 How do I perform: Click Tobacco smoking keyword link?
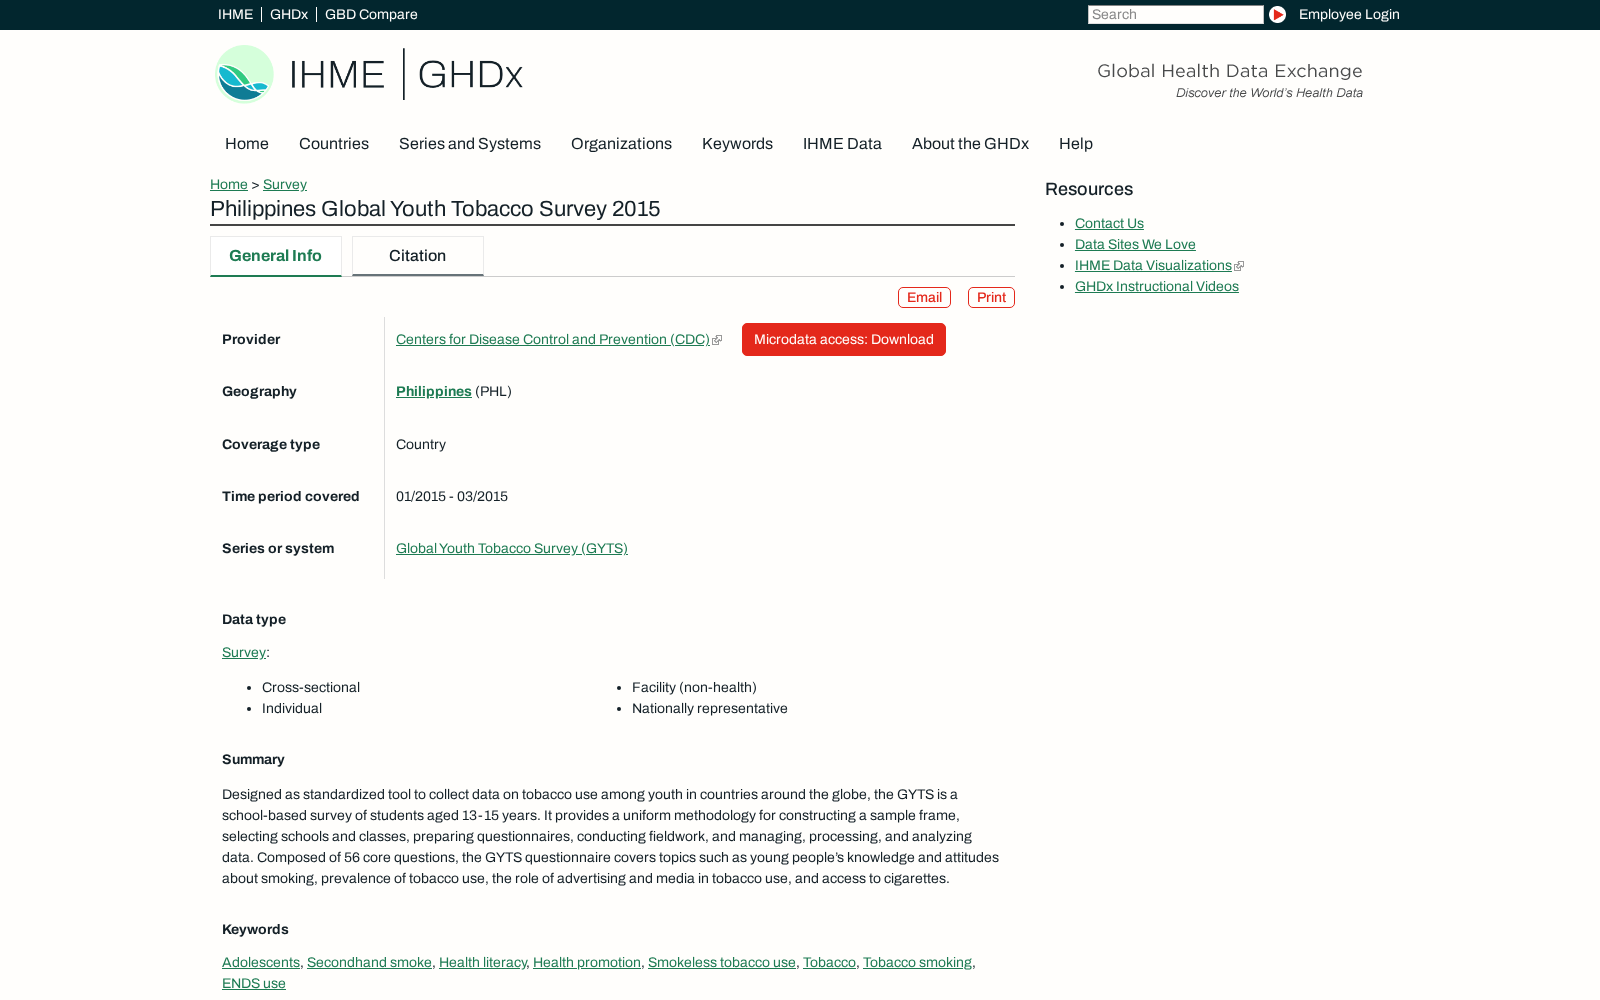tap(917, 962)
